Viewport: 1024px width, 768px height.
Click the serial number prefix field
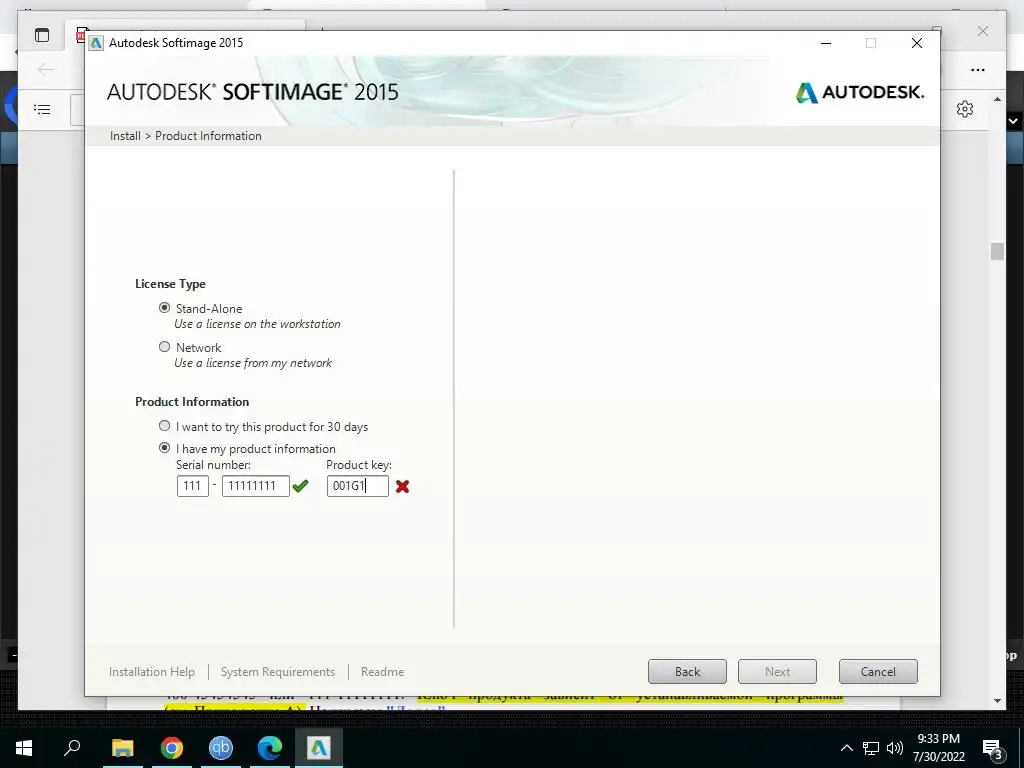coord(193,486)
